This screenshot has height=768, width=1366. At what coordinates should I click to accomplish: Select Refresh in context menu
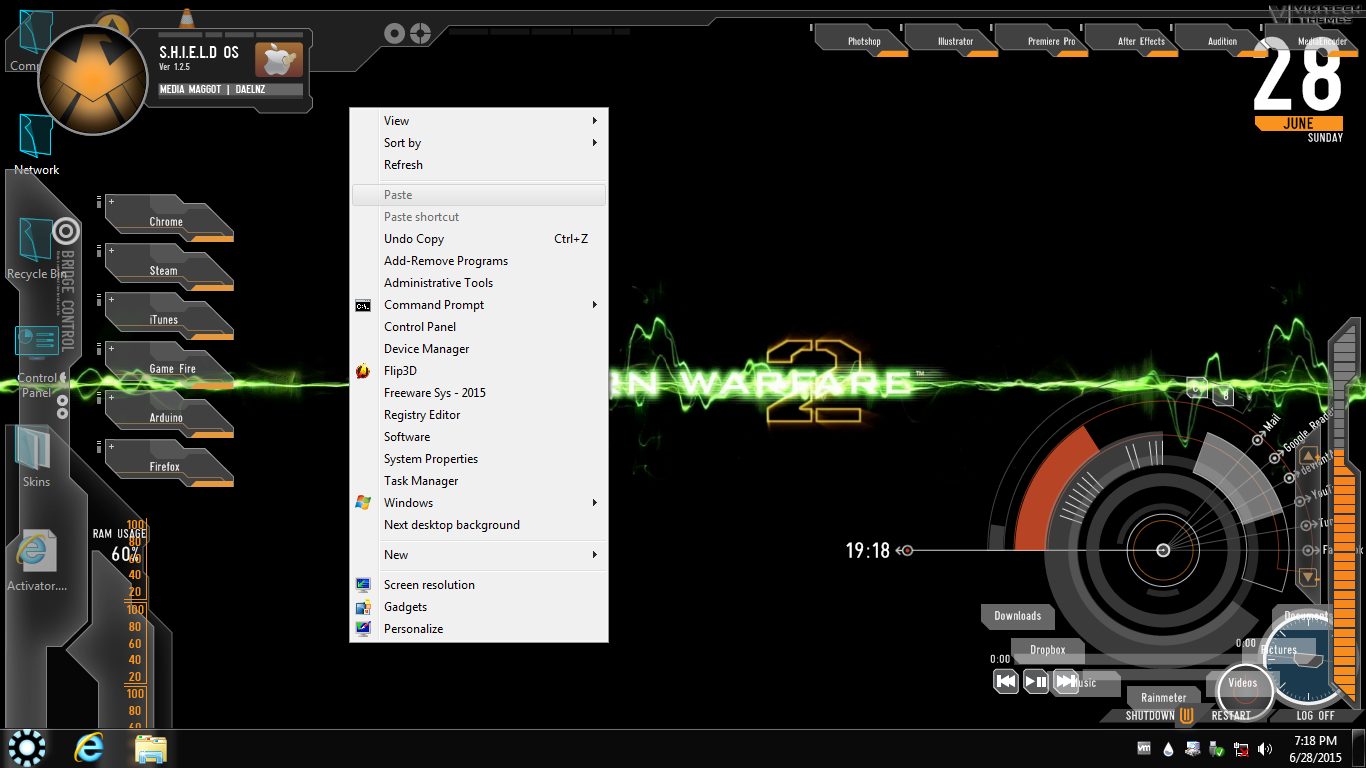pyautogui.click(x=479, y=165)
